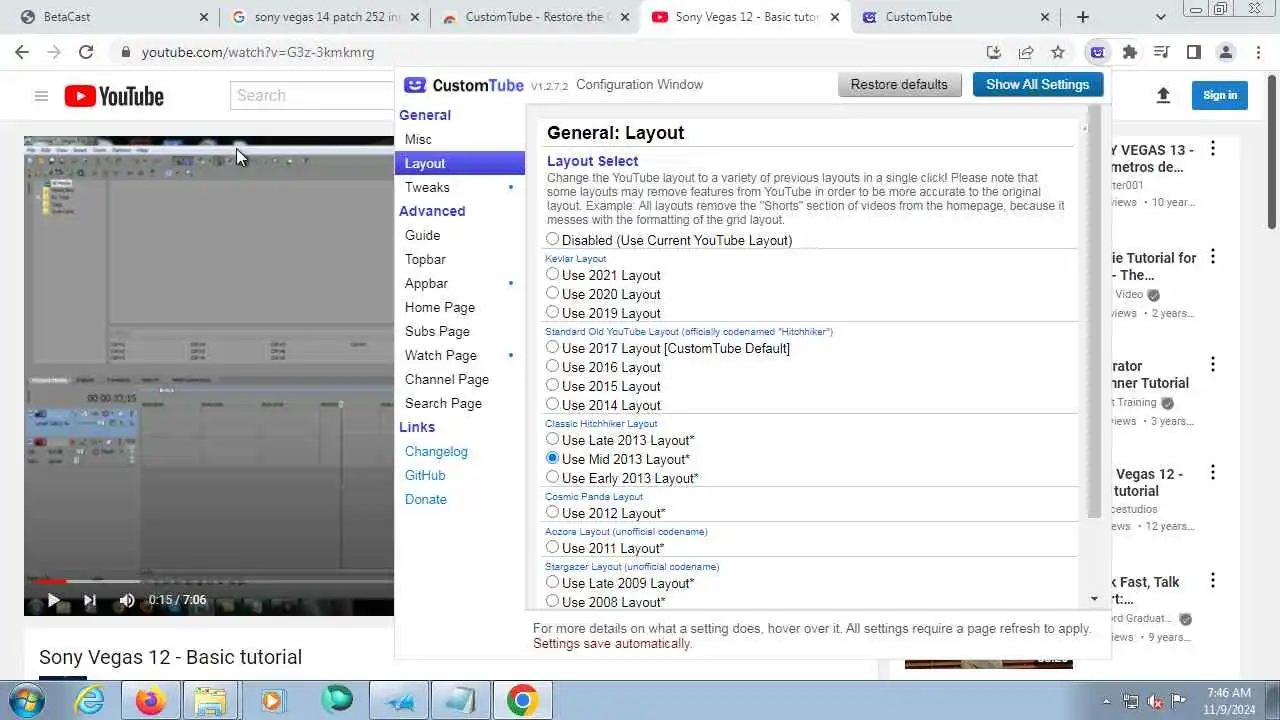Open a new browser tab
The image size is (1280, 720).
click(x=1083, y=17)
